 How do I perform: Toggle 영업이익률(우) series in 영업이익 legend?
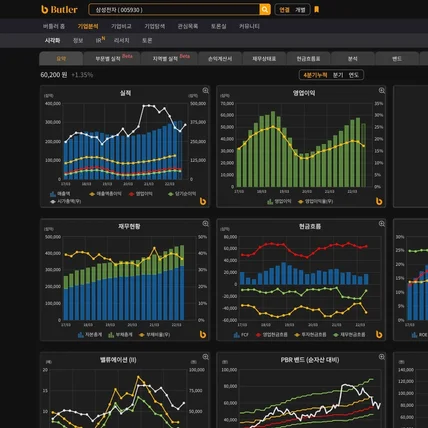(315, 201)
